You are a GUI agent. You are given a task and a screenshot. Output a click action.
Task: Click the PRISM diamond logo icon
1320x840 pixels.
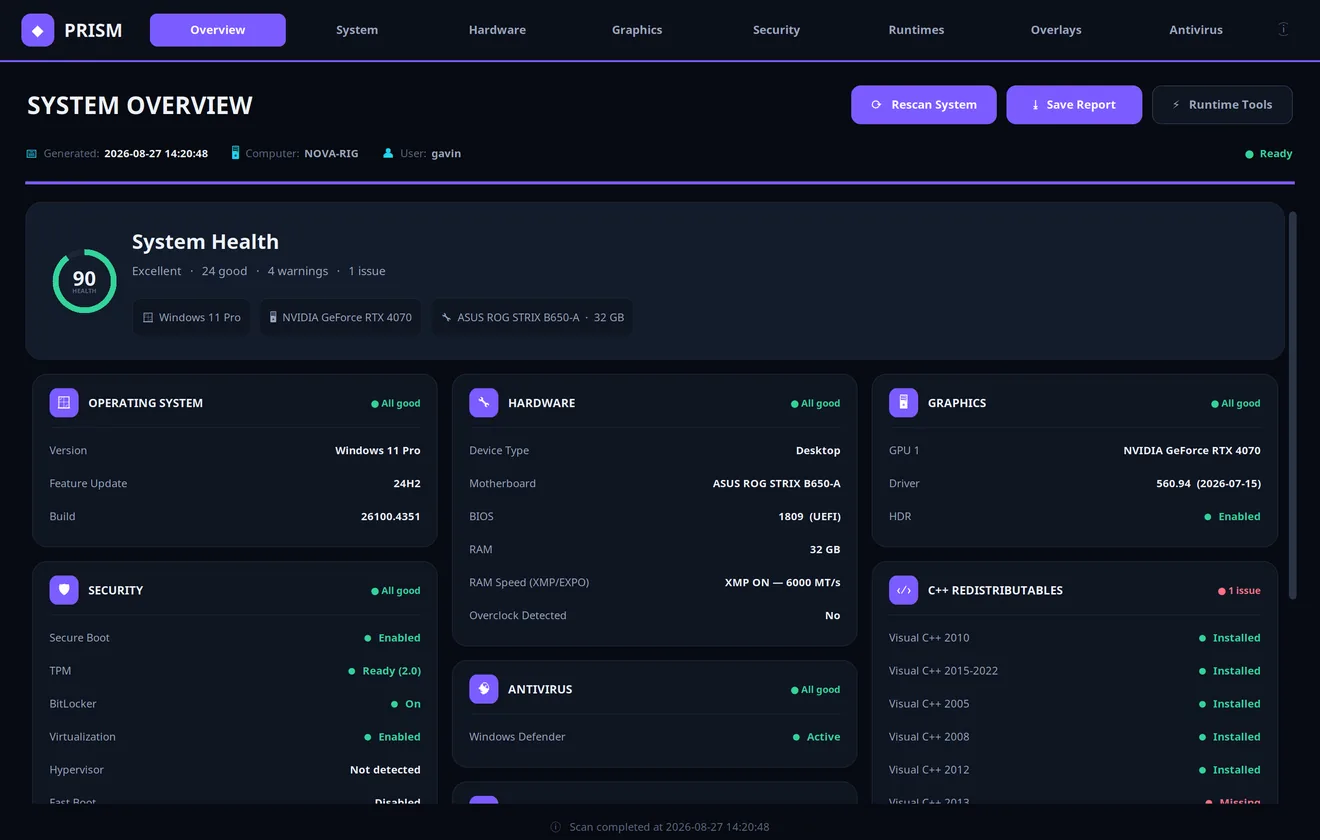[38, 30]
